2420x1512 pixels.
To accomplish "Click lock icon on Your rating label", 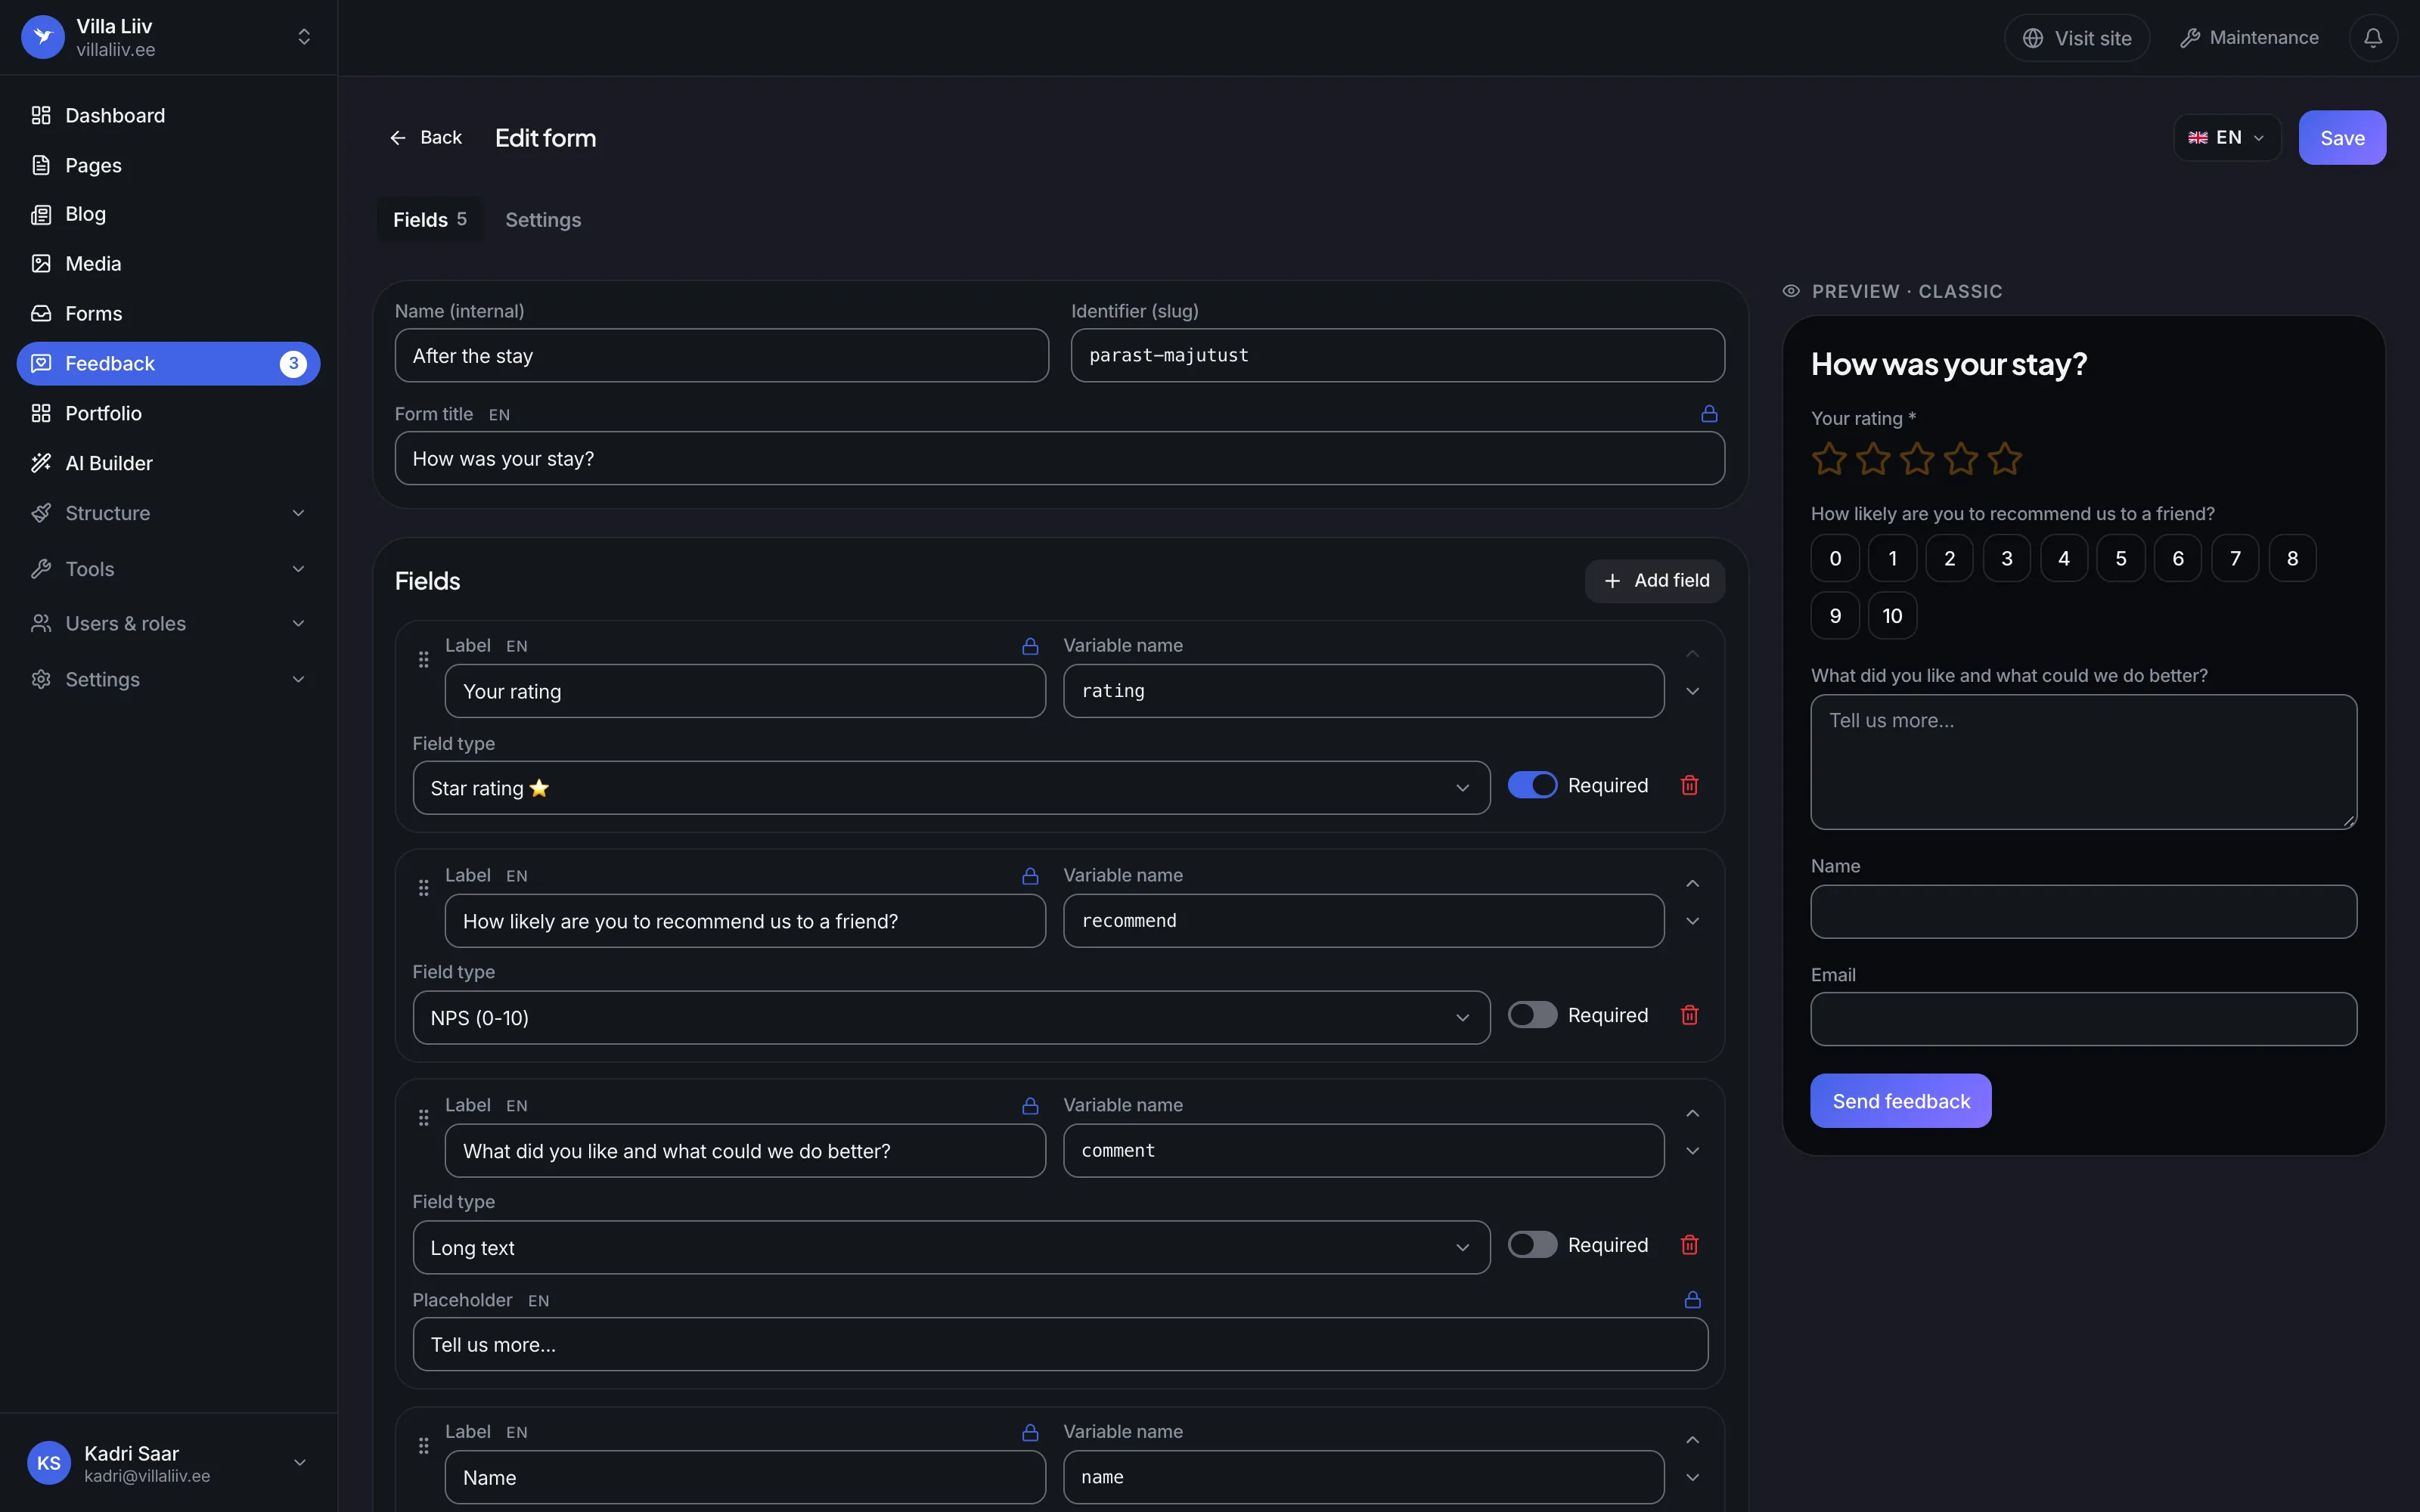I will (x=1030, y=647).
